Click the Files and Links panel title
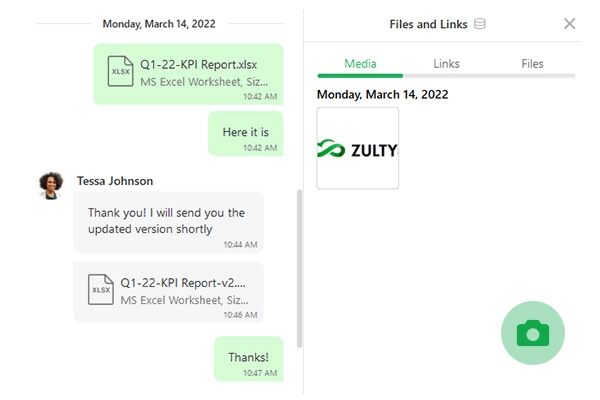600x400 pixels. 428,24
